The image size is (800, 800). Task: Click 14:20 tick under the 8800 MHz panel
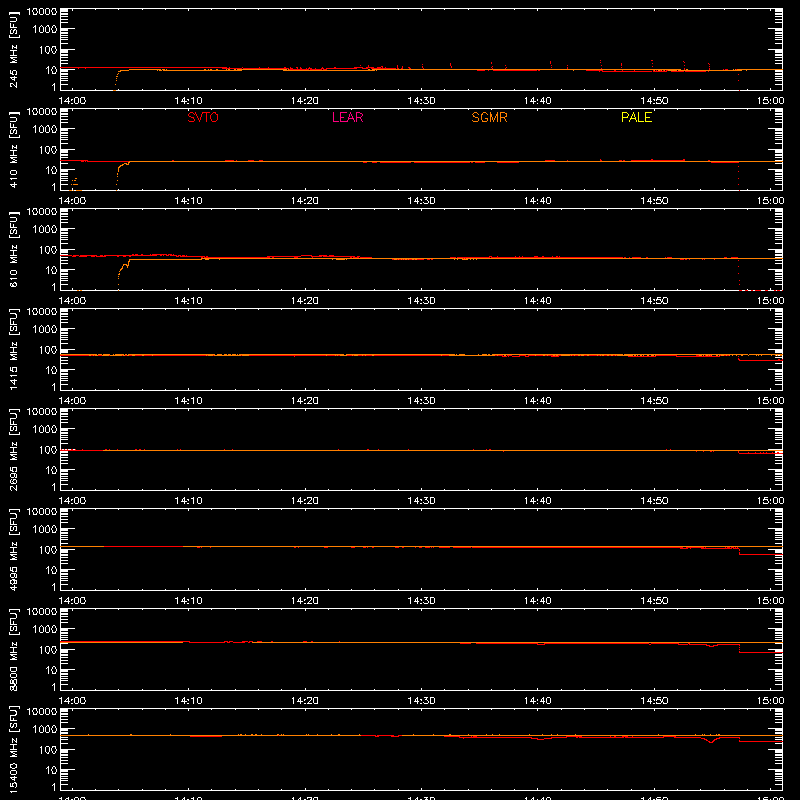(x=305, y=701)
